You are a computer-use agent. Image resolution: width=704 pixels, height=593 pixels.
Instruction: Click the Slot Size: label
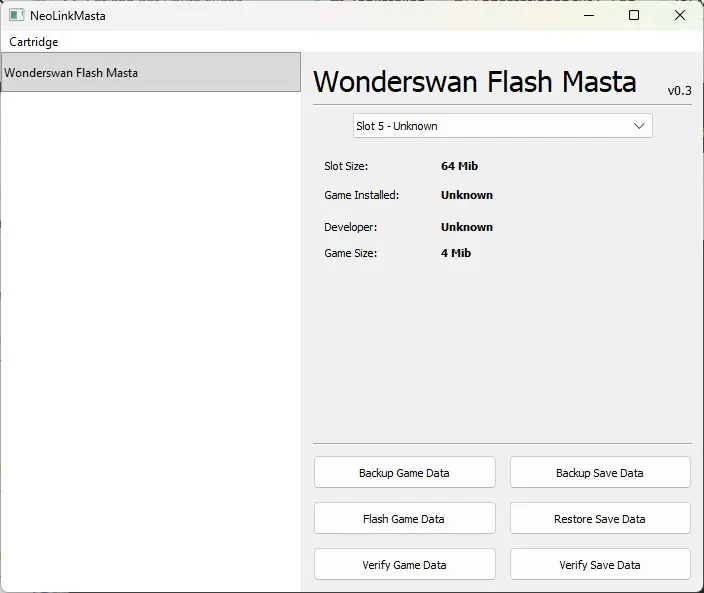point(346,166)
